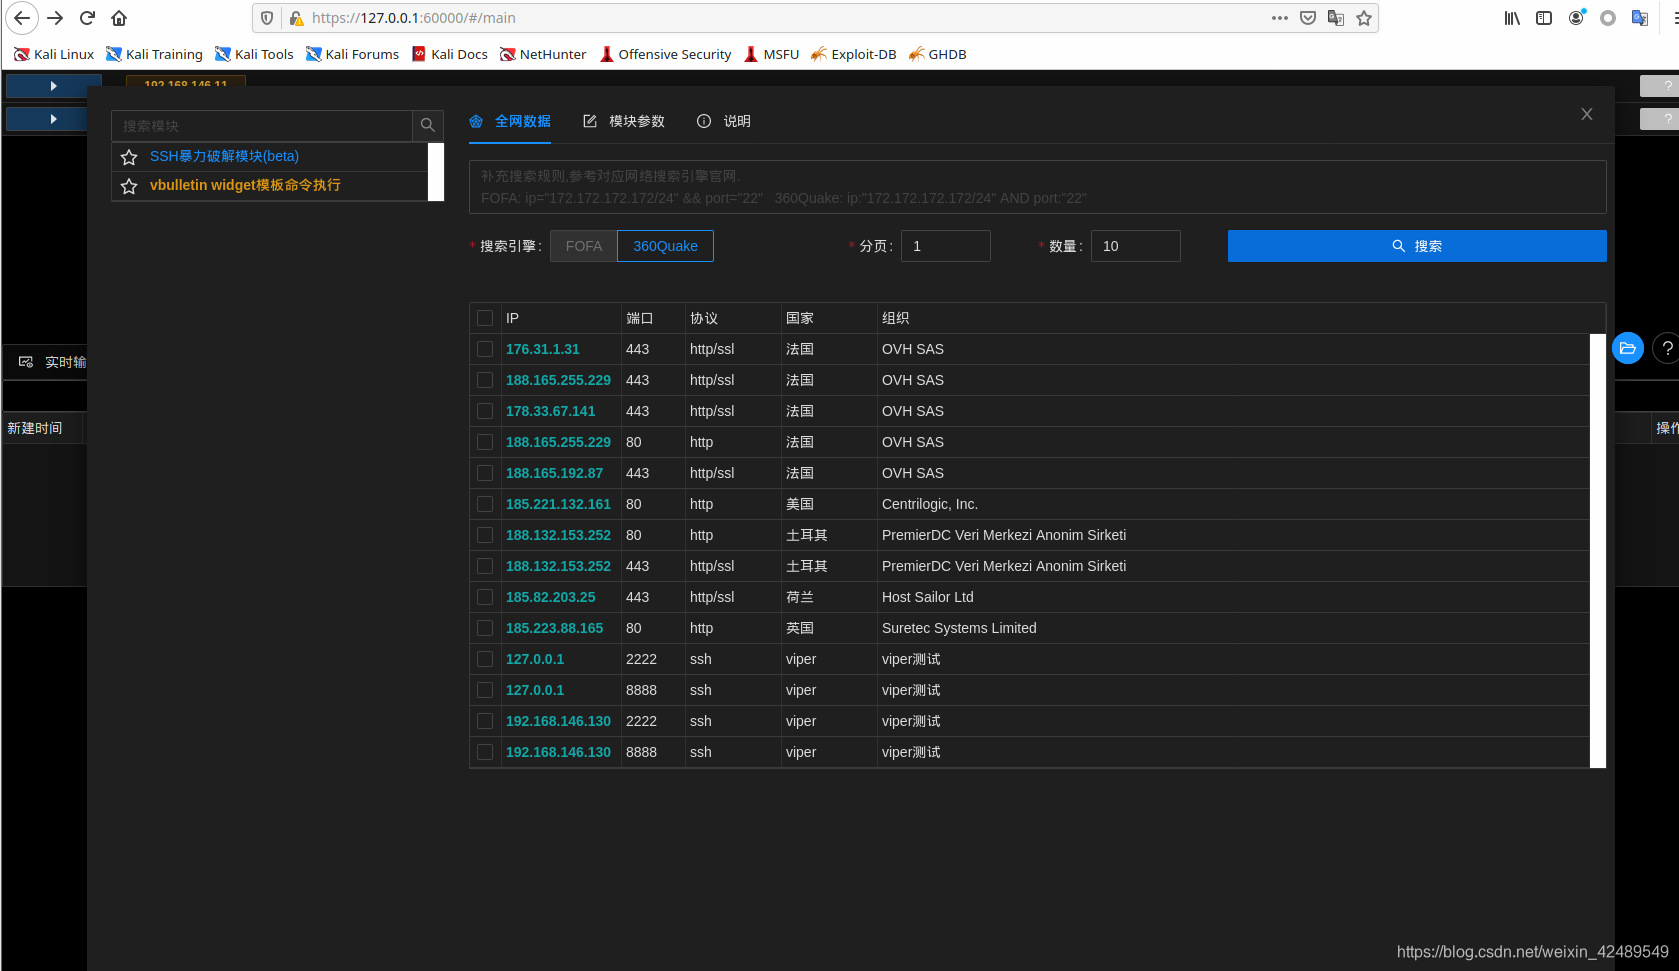This screenshot has width=1679, height=971.
Task: Toggle the browser sidebar icon
Action: click(x=1544, y=18)
